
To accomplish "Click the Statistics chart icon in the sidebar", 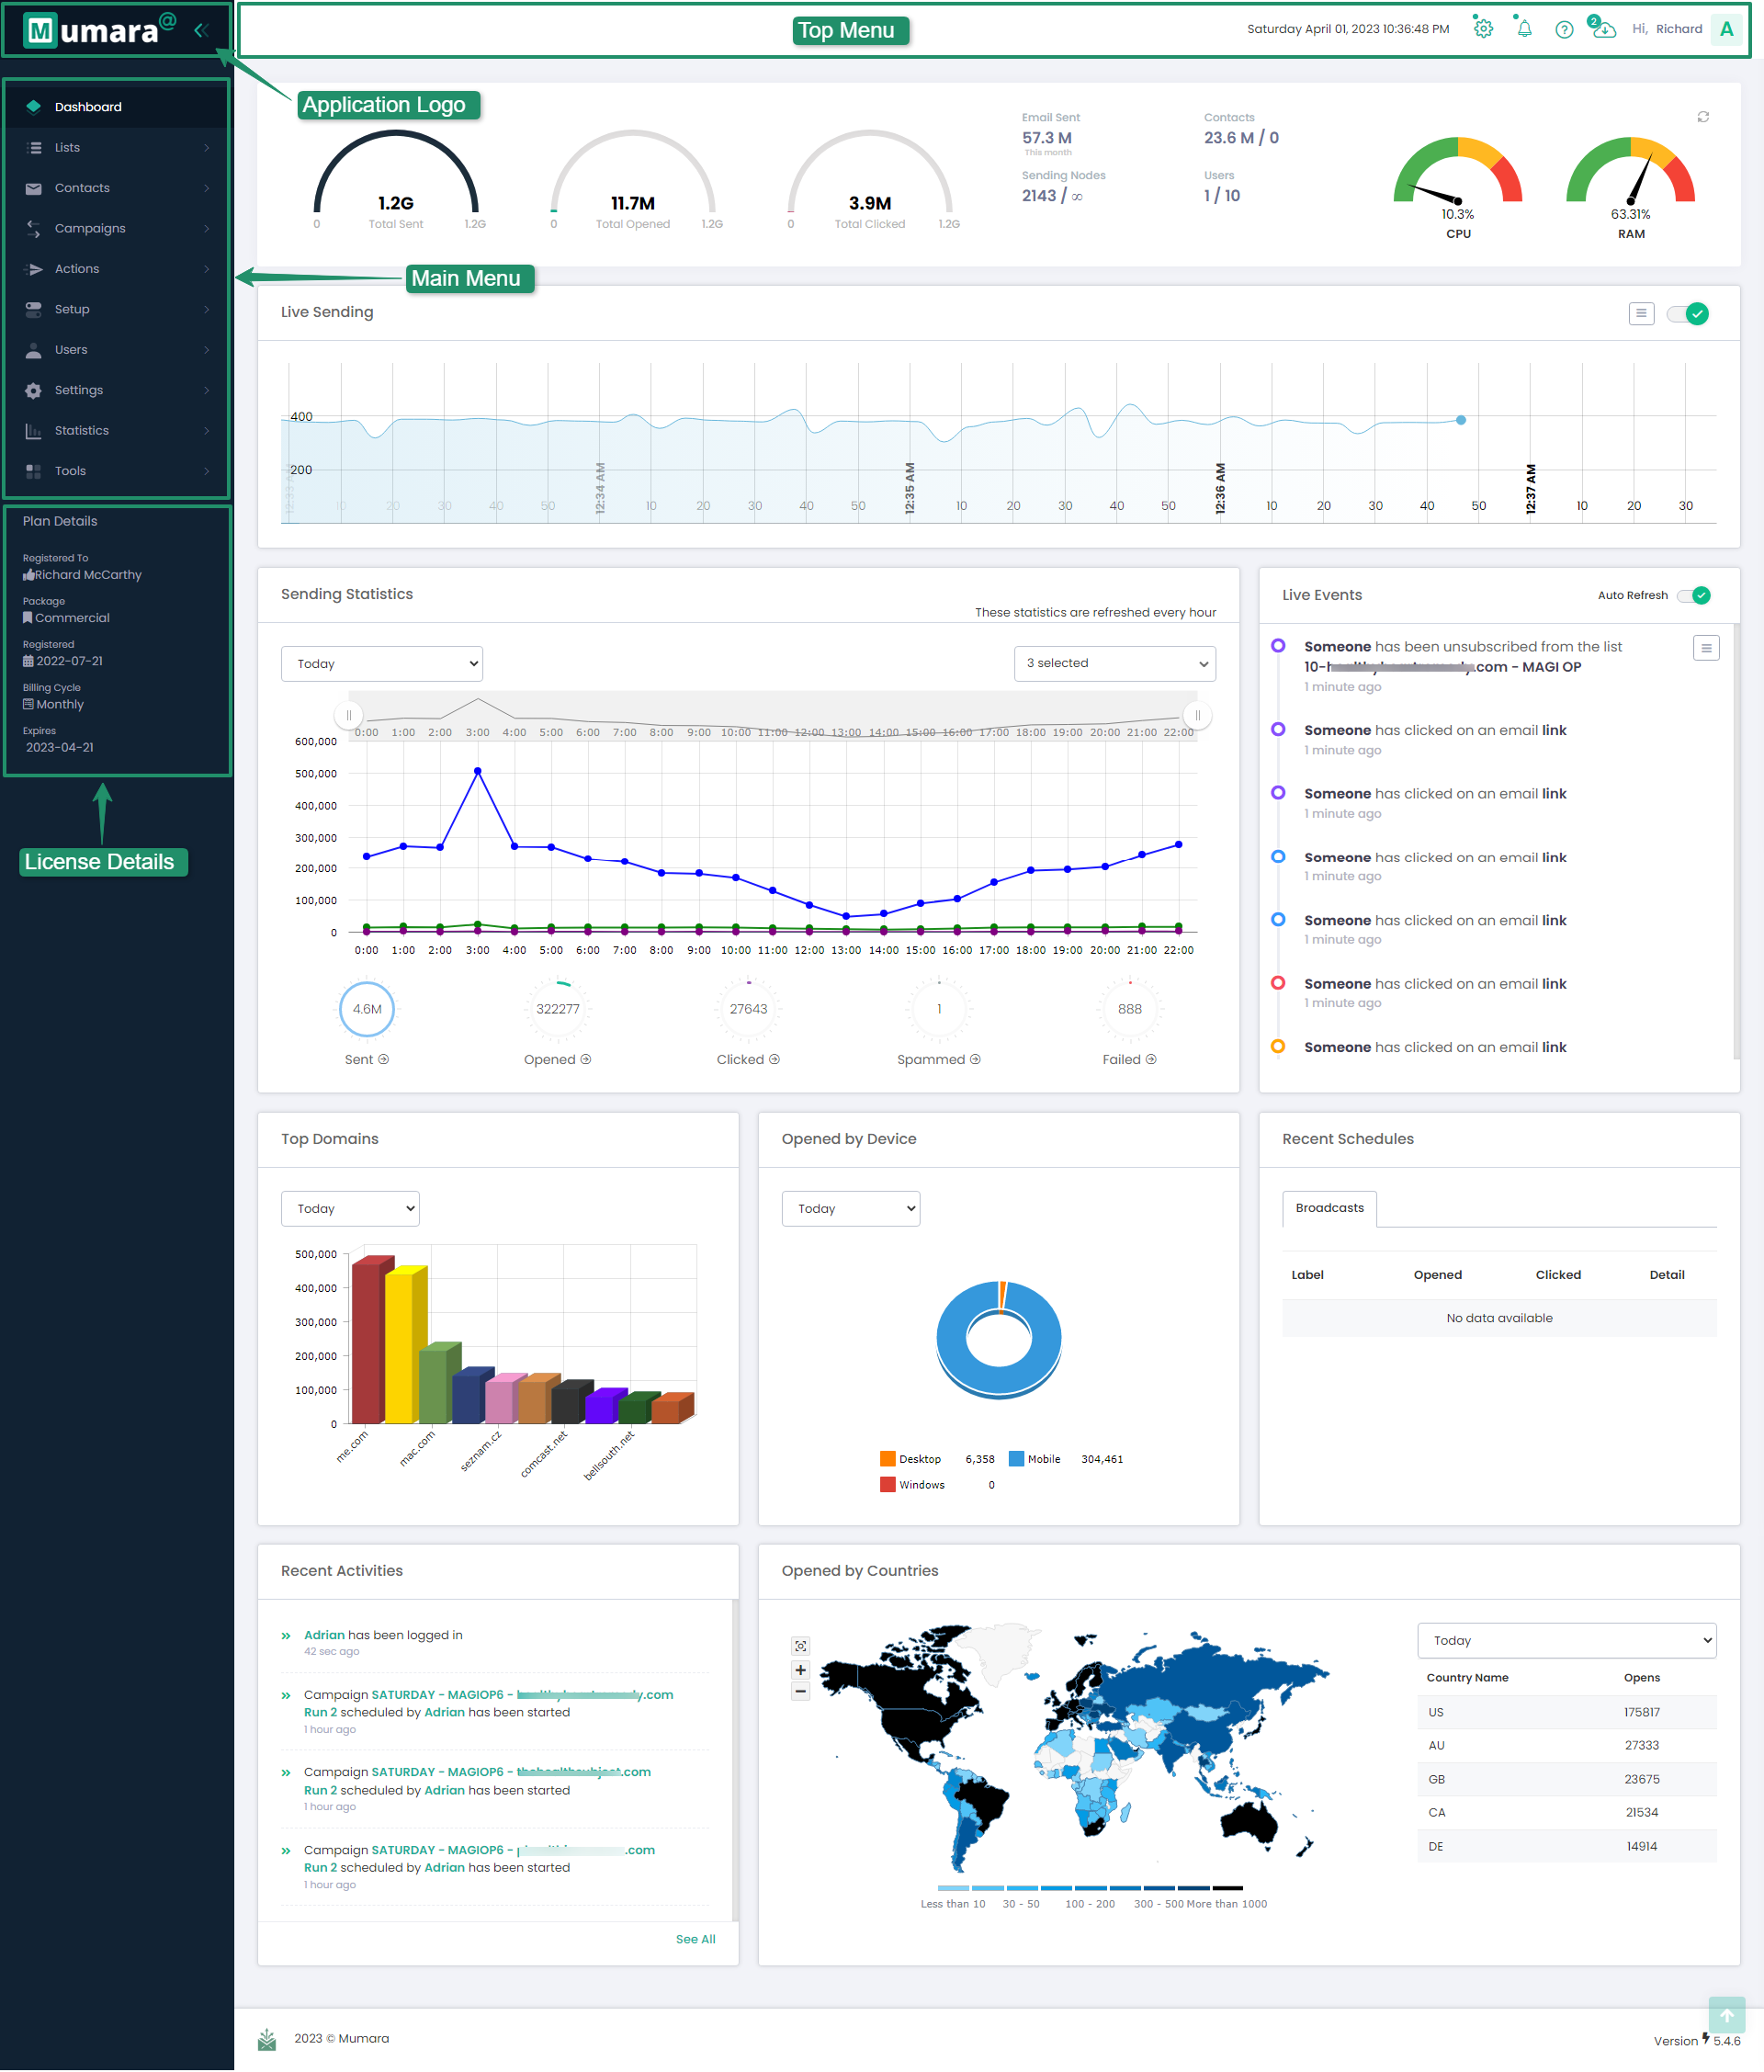I will [33, 431].
